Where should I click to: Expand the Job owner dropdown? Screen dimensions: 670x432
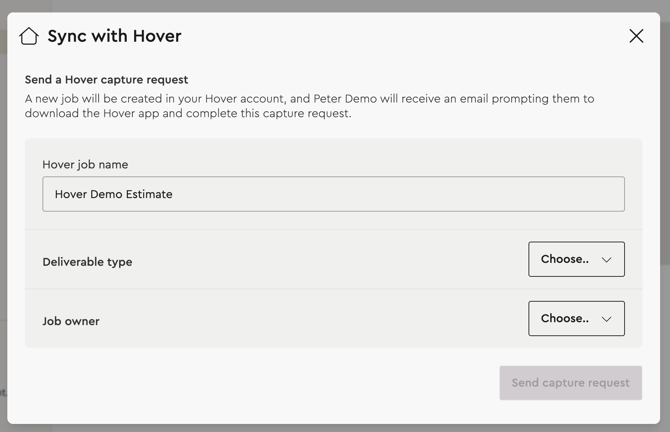point(576,319)
